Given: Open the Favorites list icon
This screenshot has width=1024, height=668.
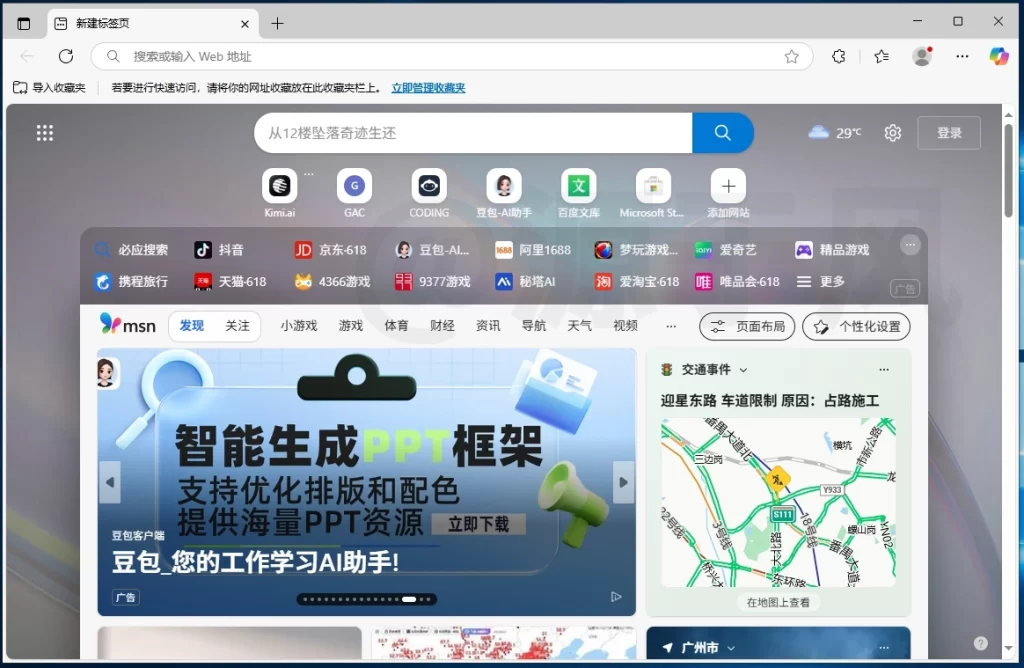Looking at the screenshot, I should [x=881, y=56].
